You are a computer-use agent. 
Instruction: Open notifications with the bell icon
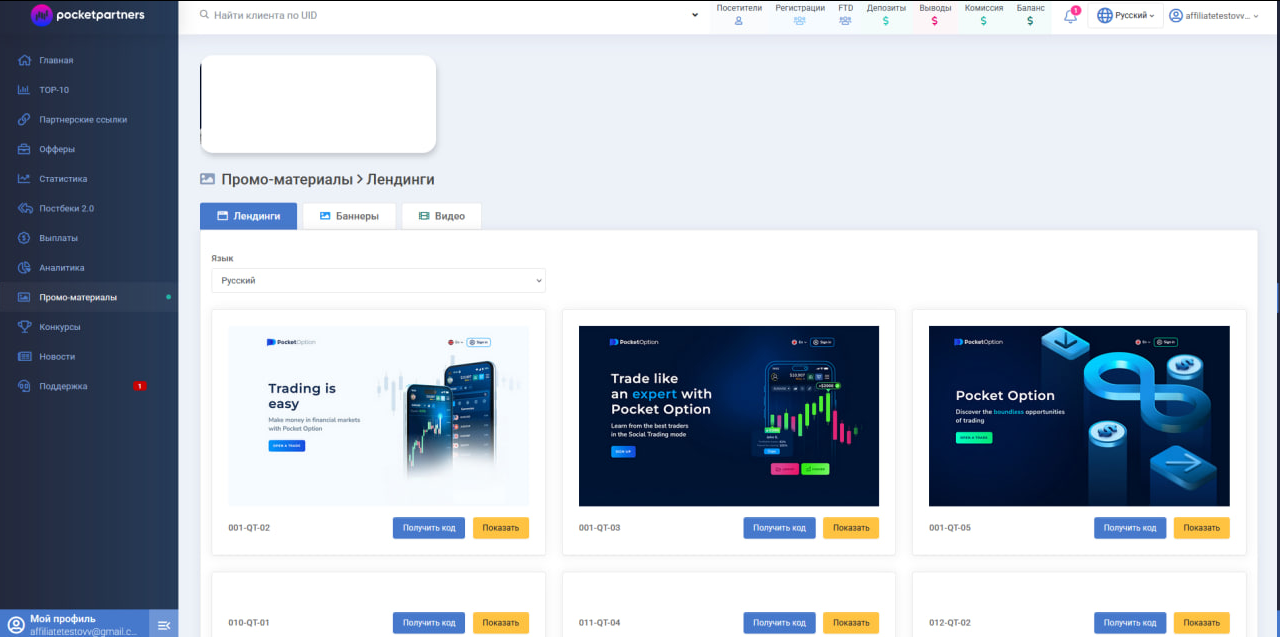coord(1070,16)
